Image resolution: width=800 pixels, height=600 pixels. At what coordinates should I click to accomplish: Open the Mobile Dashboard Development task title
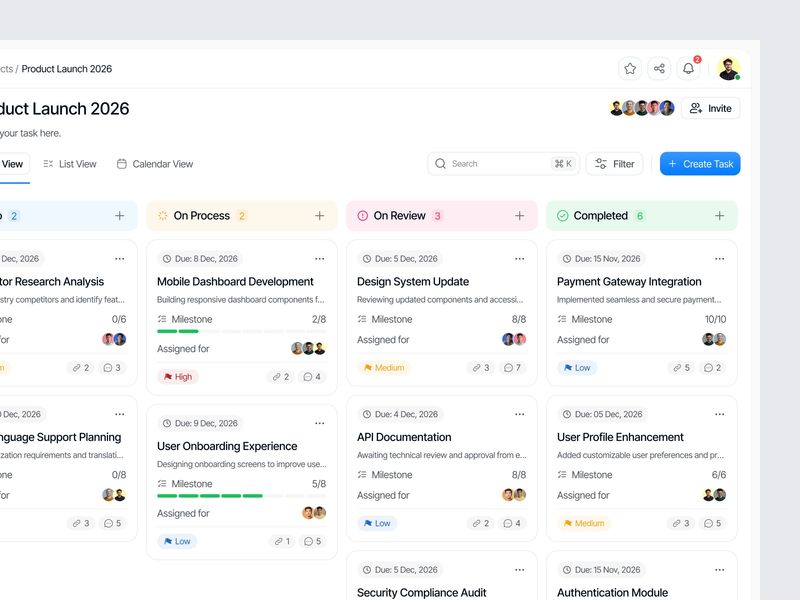click(235, 282)
